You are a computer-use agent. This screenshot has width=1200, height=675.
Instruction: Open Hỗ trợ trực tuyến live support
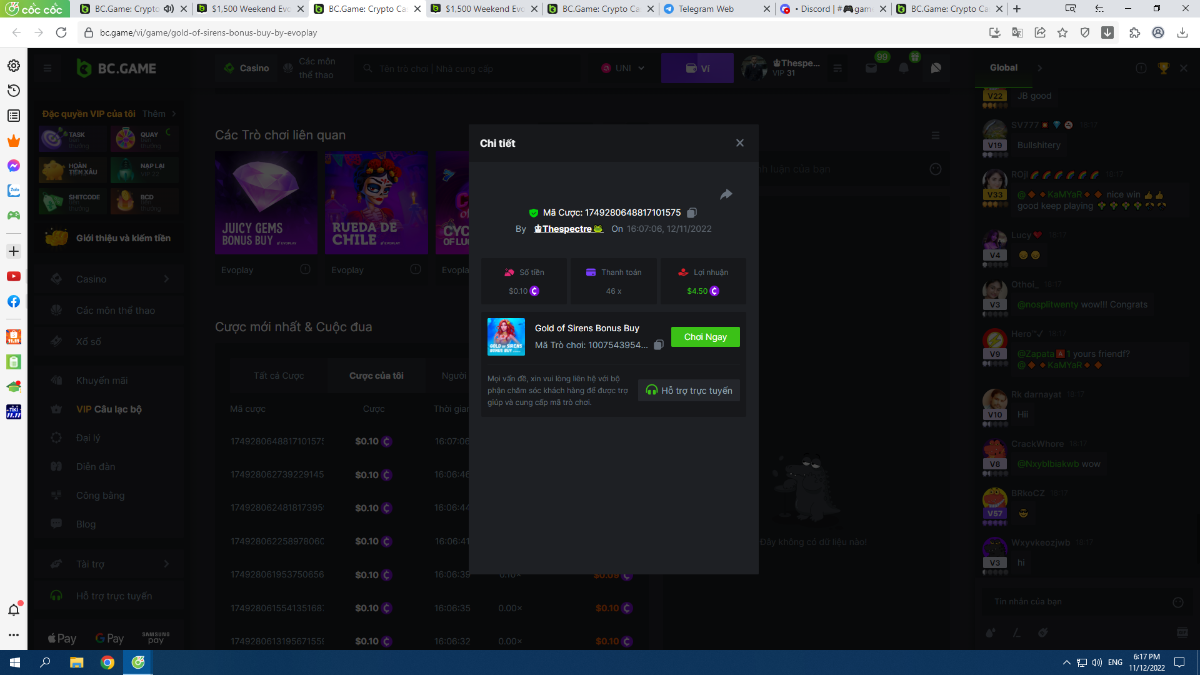click(689, 390)
